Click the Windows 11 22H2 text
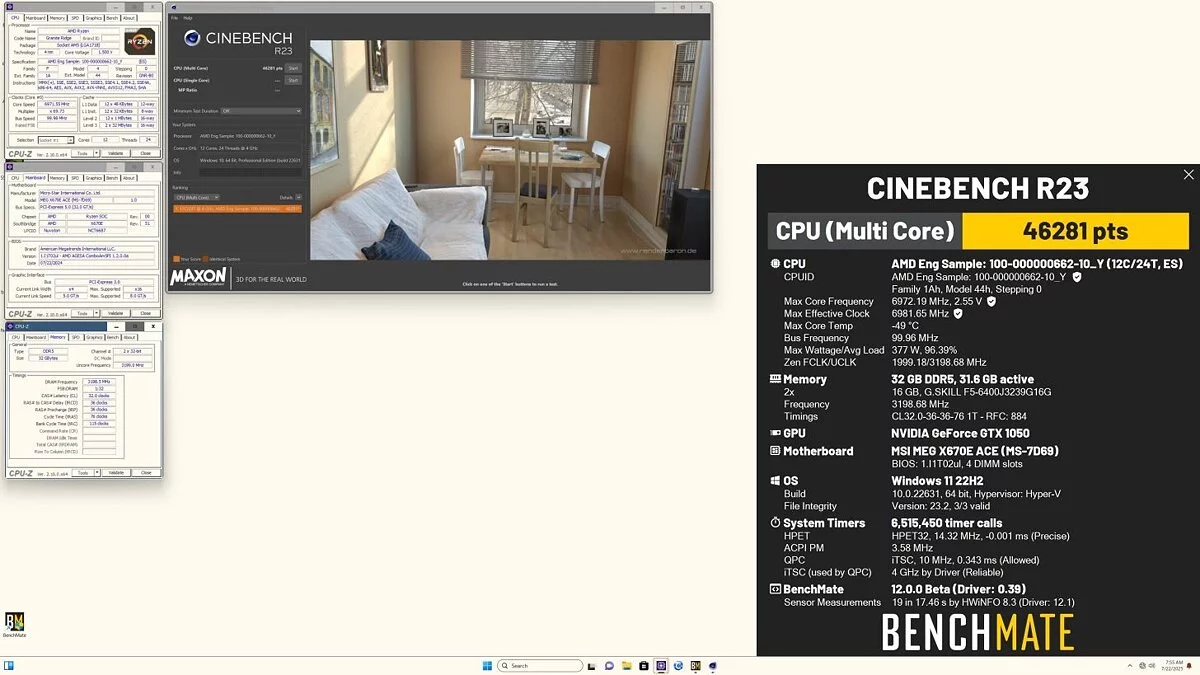Image resolution: width=1200 pixels, height=675 pixels. (x=937, y=480)
